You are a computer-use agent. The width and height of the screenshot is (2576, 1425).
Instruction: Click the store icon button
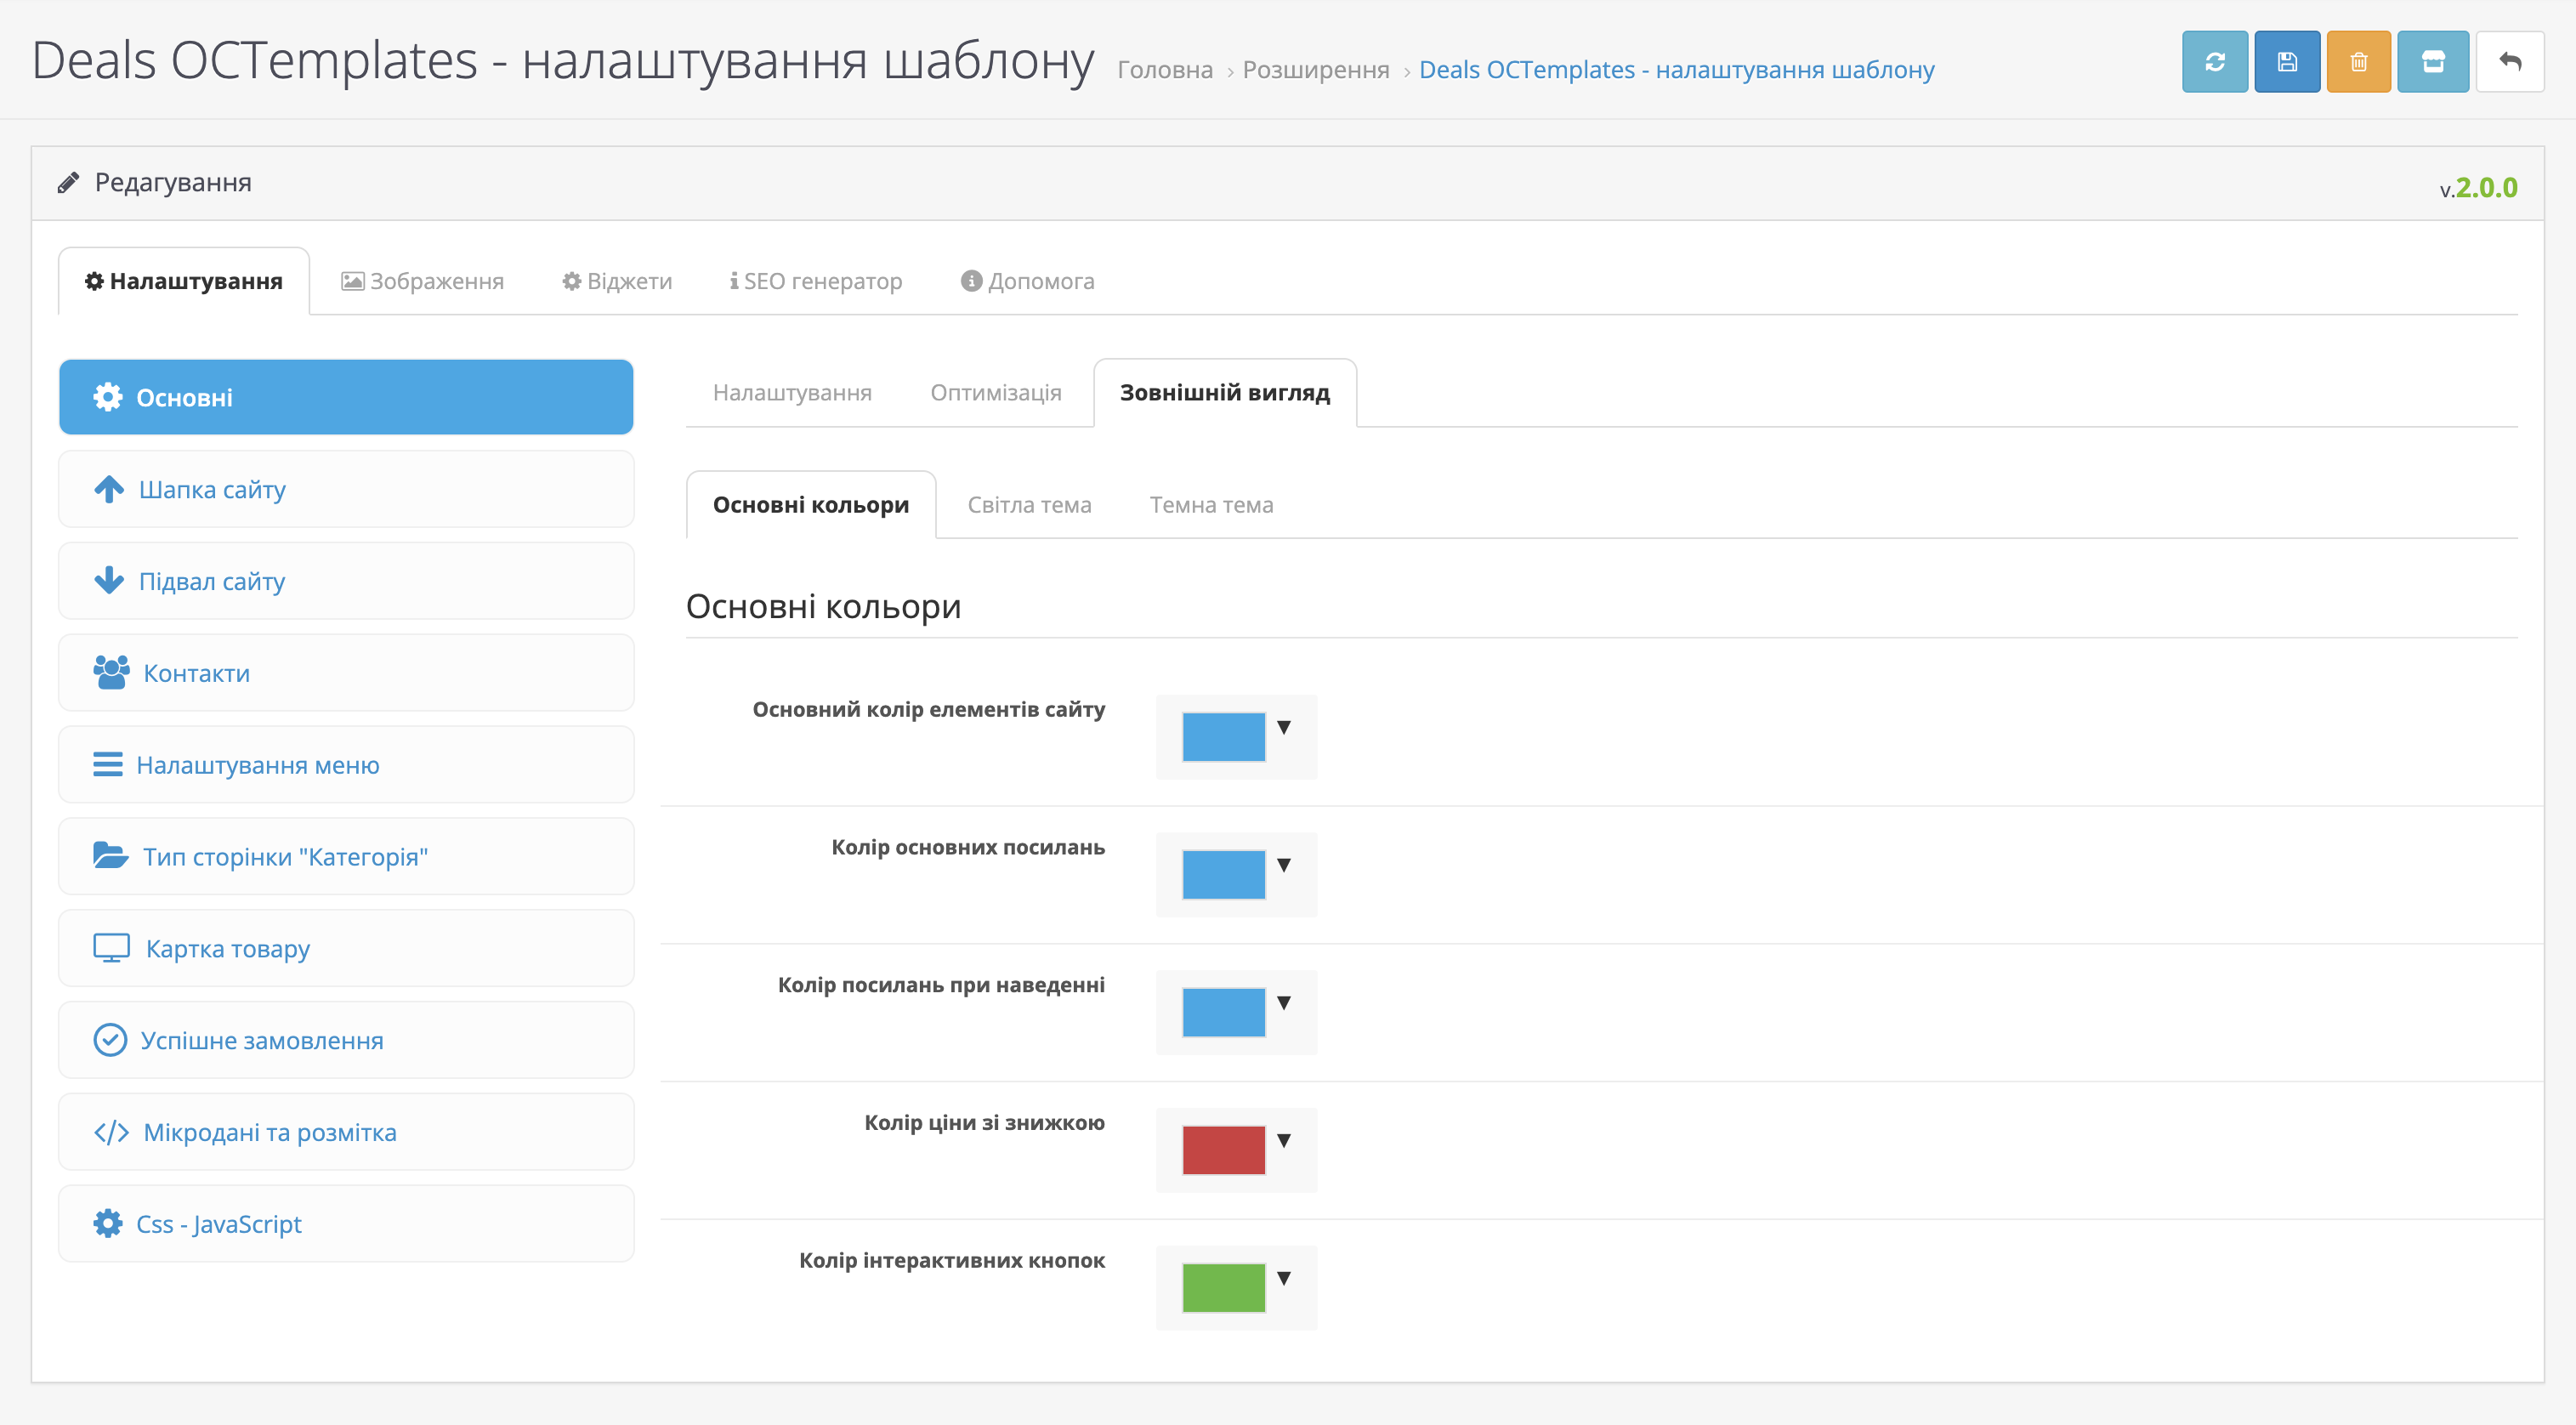click(x=2432, y=62)
